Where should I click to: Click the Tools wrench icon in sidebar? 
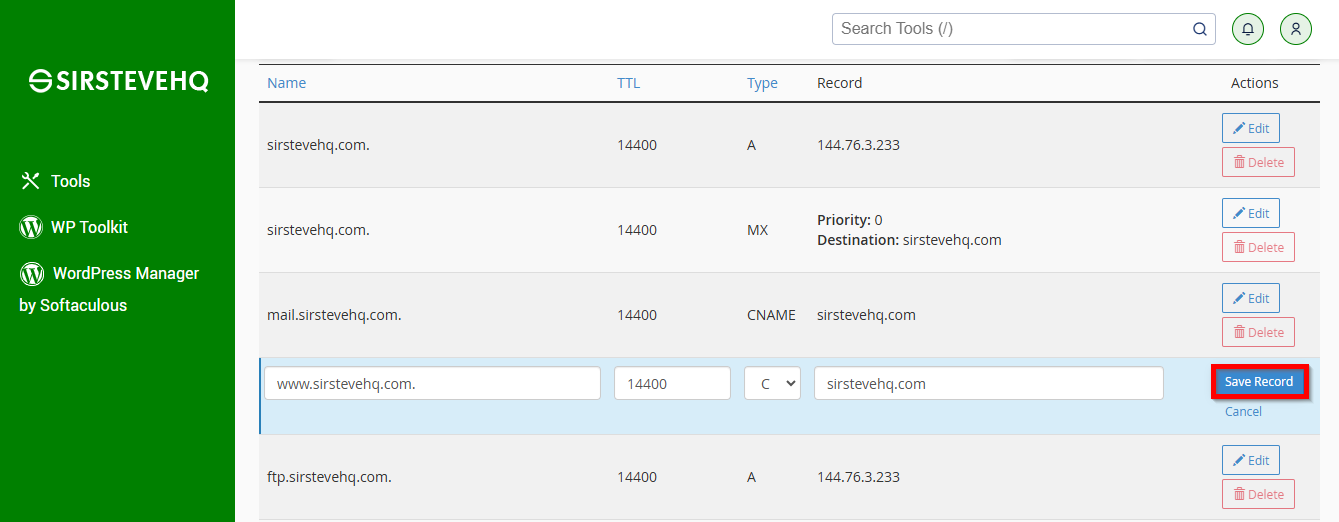pyautogui.click(x=30, y=181)
